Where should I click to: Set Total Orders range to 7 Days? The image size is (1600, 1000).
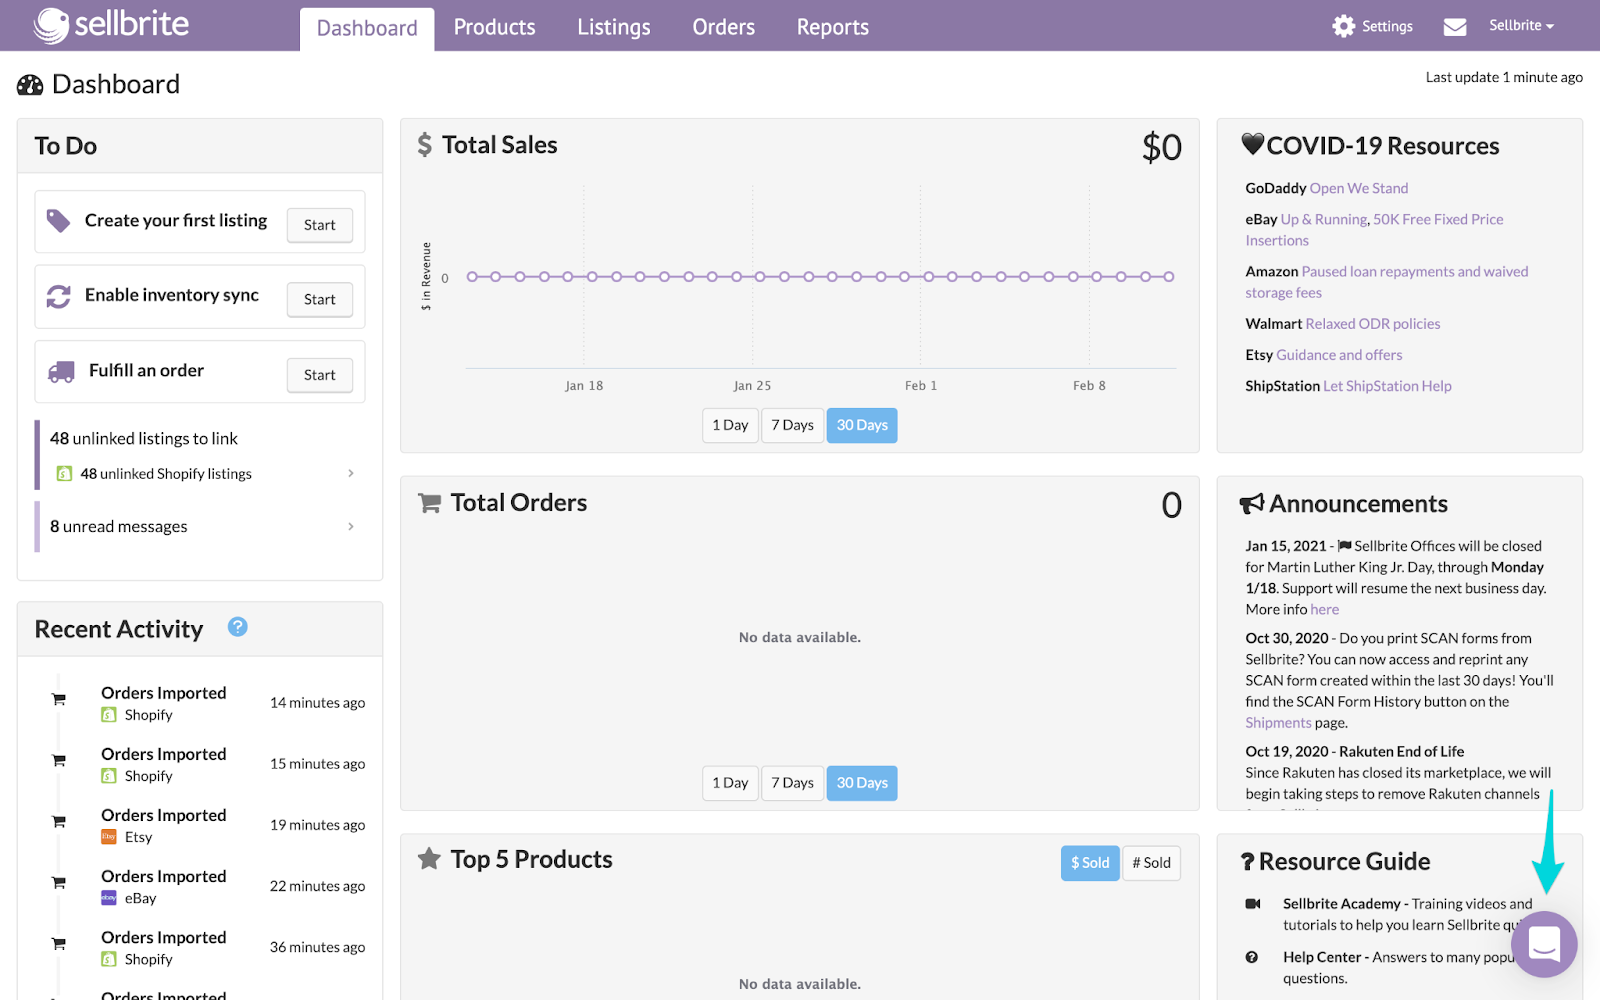click(792, 783)
